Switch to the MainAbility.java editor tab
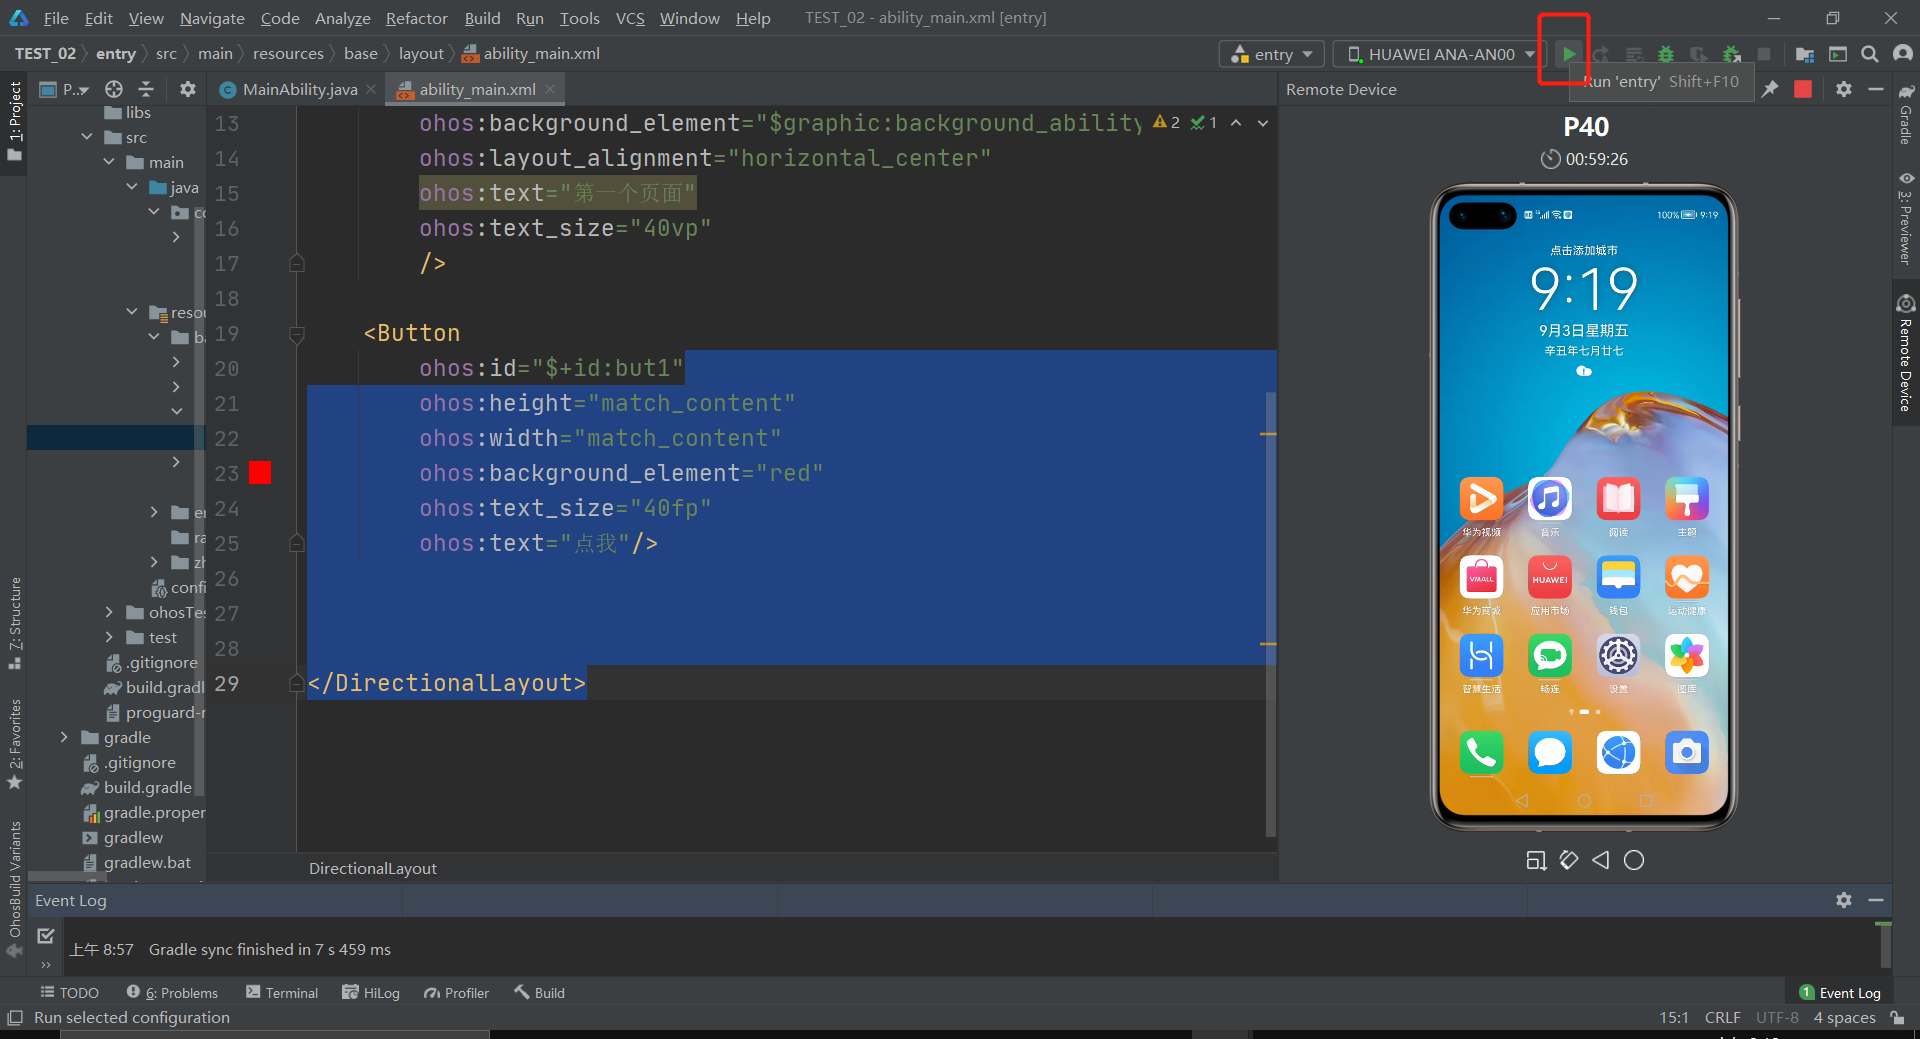The height and width of the screenshot is (1039, 1920). click(x=299, y=89)
